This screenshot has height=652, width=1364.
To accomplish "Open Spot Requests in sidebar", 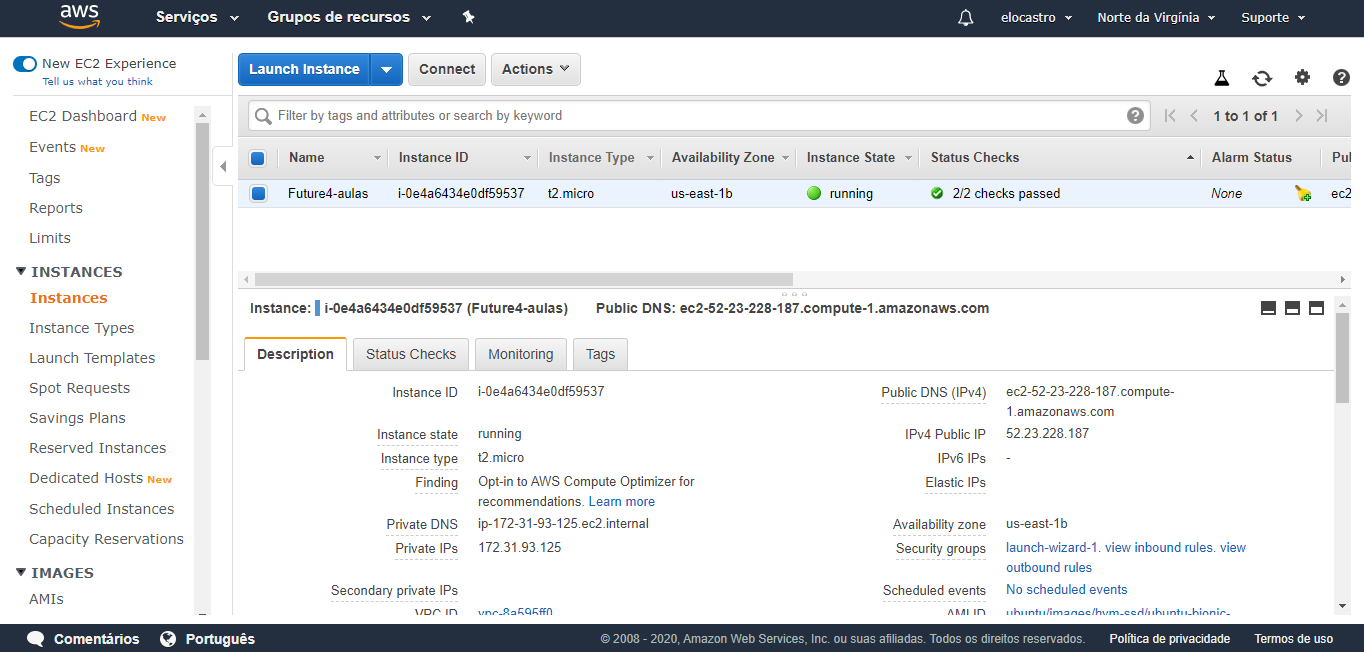I will click(80, 388).
